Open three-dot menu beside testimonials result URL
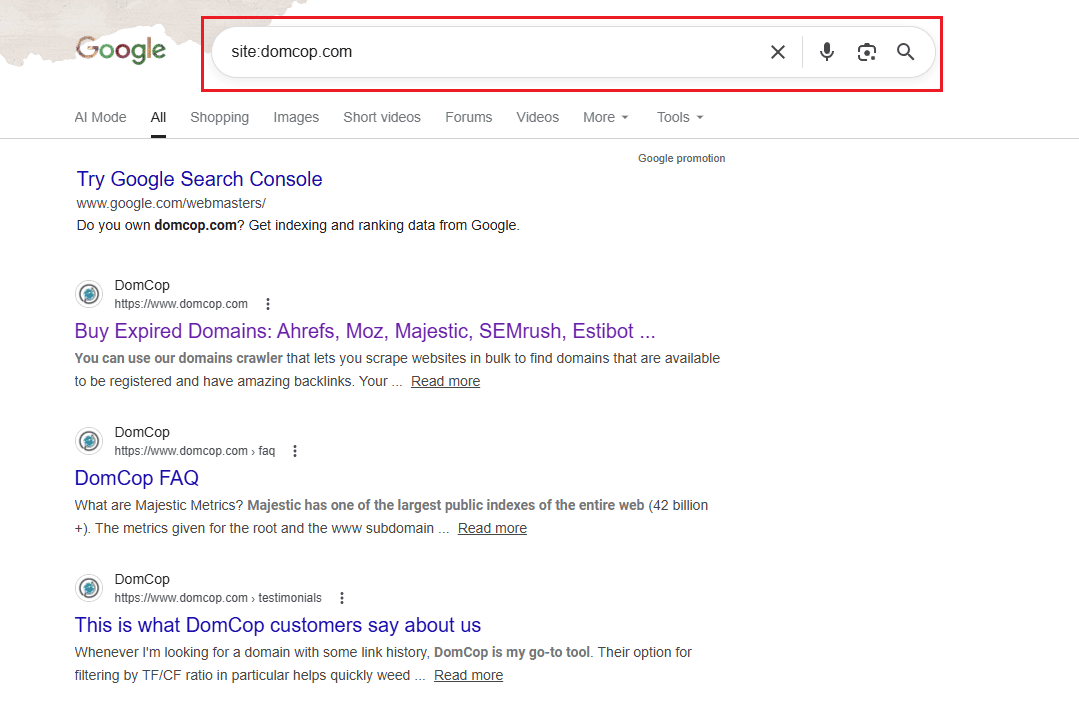Image resolution: width=1079 pixels, height=704 pixels. tap(341, 598)
